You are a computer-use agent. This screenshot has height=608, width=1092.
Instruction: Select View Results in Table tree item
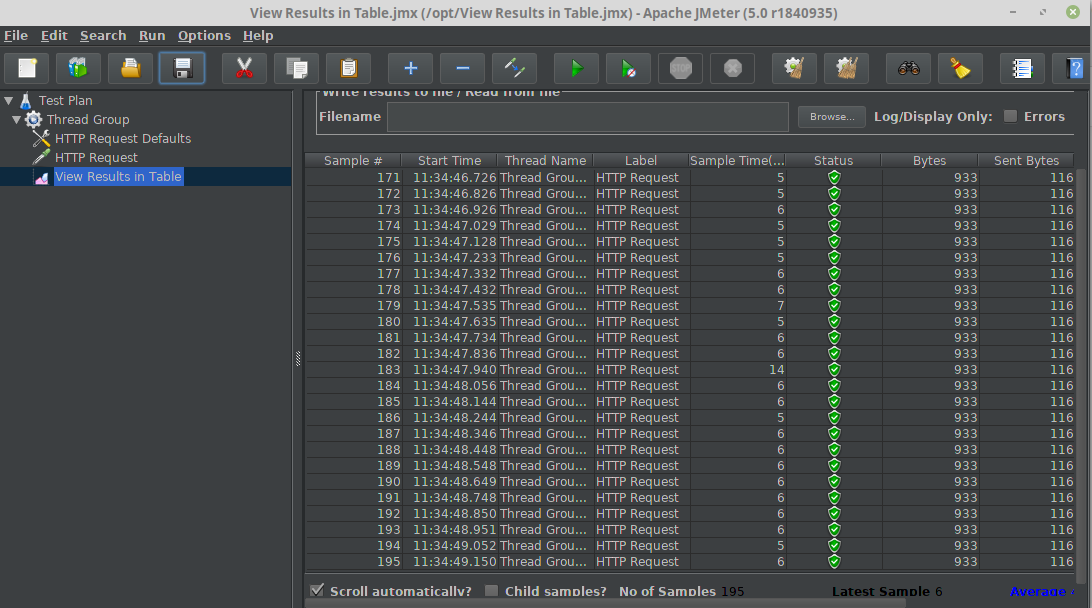click(118, 177)
